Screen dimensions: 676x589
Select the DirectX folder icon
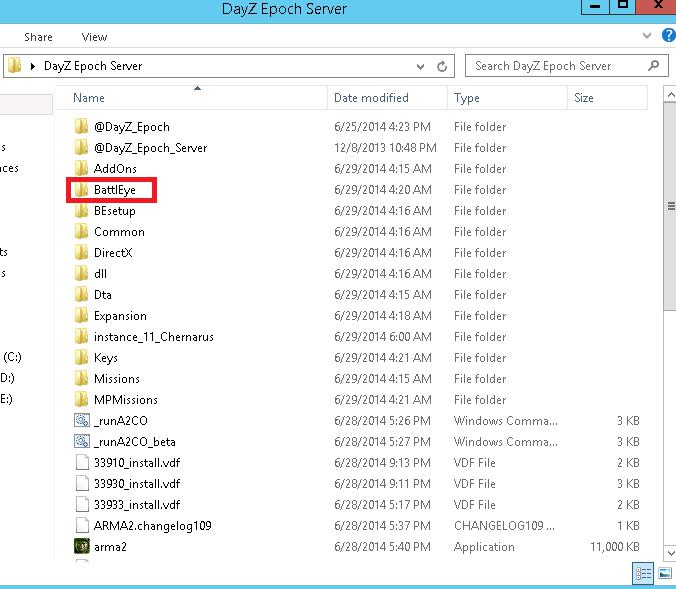81,253
